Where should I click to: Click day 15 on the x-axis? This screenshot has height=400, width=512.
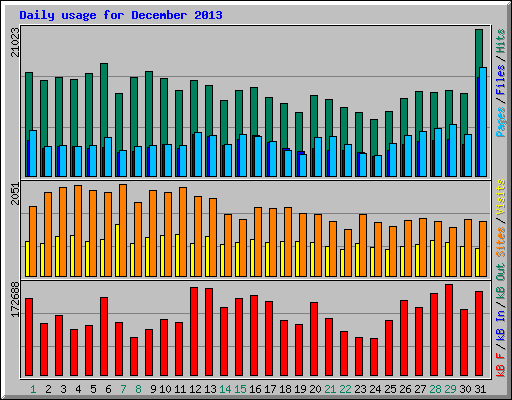coord(240,389)
